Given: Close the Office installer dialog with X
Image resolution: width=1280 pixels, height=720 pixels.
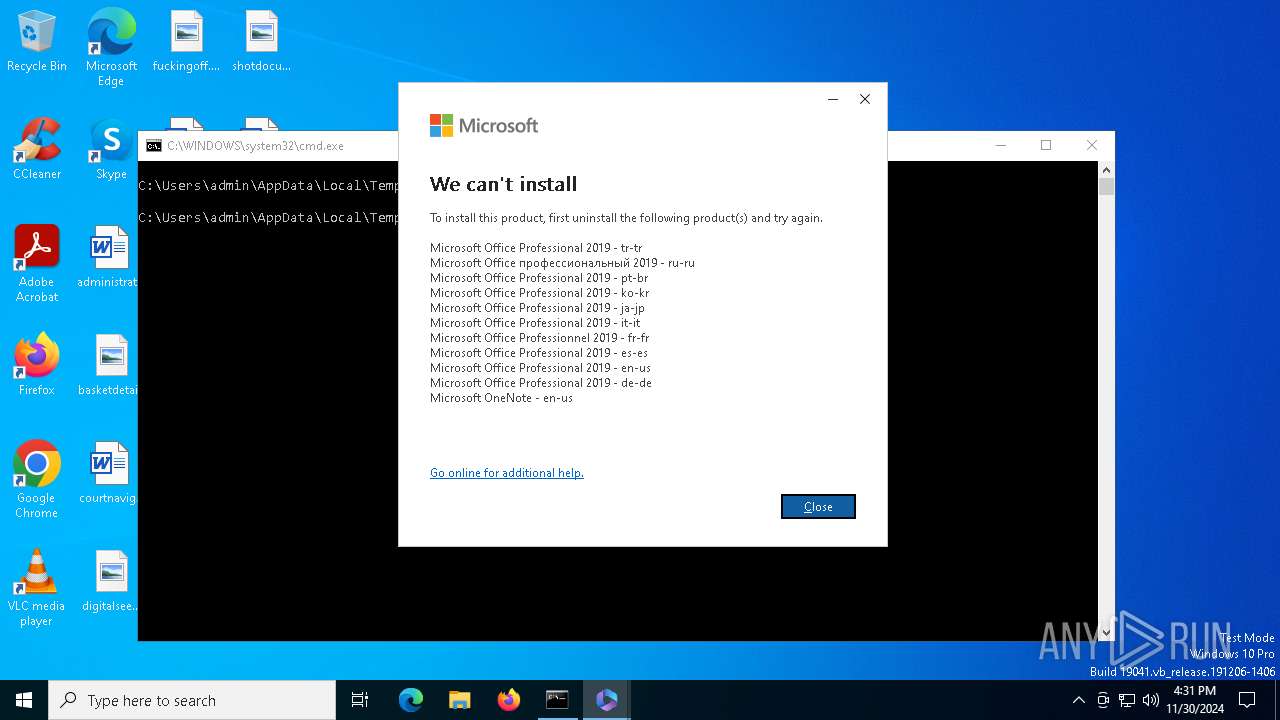Looking at the screenshot, I should pyautogui.click(x=865, y=99).
